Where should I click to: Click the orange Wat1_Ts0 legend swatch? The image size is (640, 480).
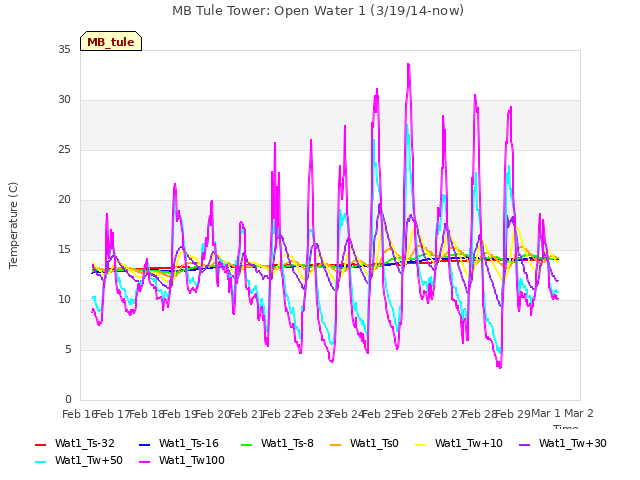tap(336, 445)
